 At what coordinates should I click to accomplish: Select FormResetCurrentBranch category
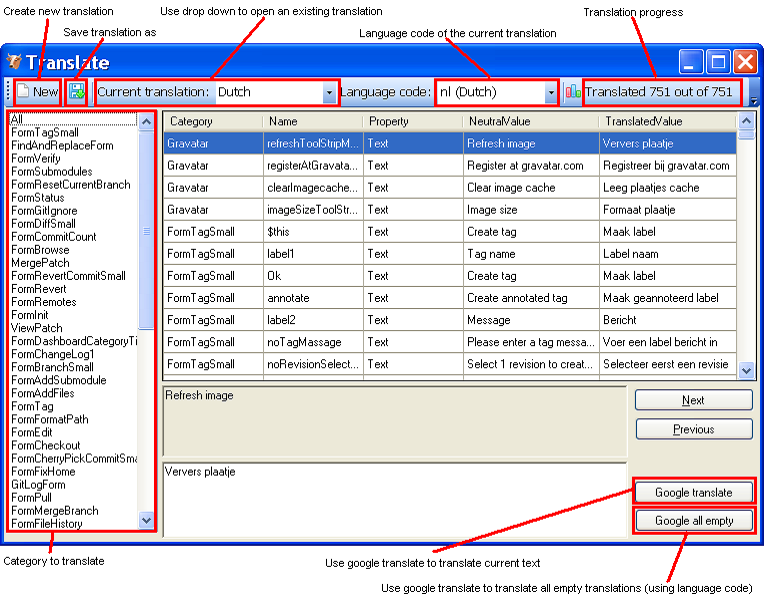pyautogui.click(x=73, y=185)
